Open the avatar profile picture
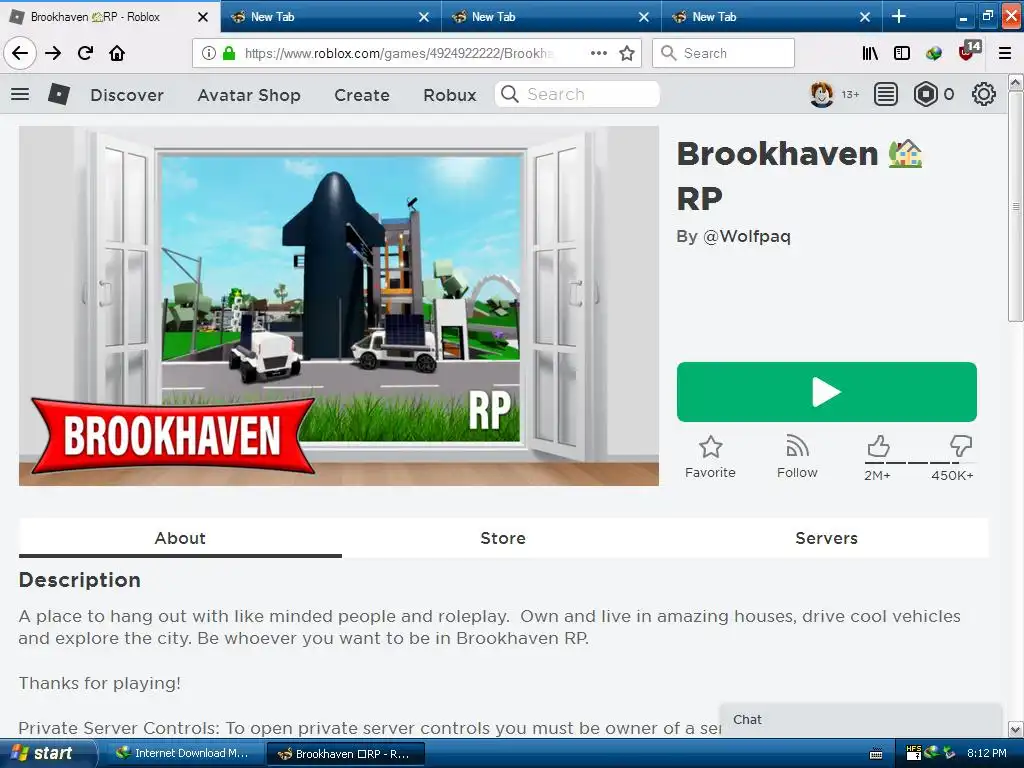The height and width of the screenshot is (768, 1024). point(822,94)
